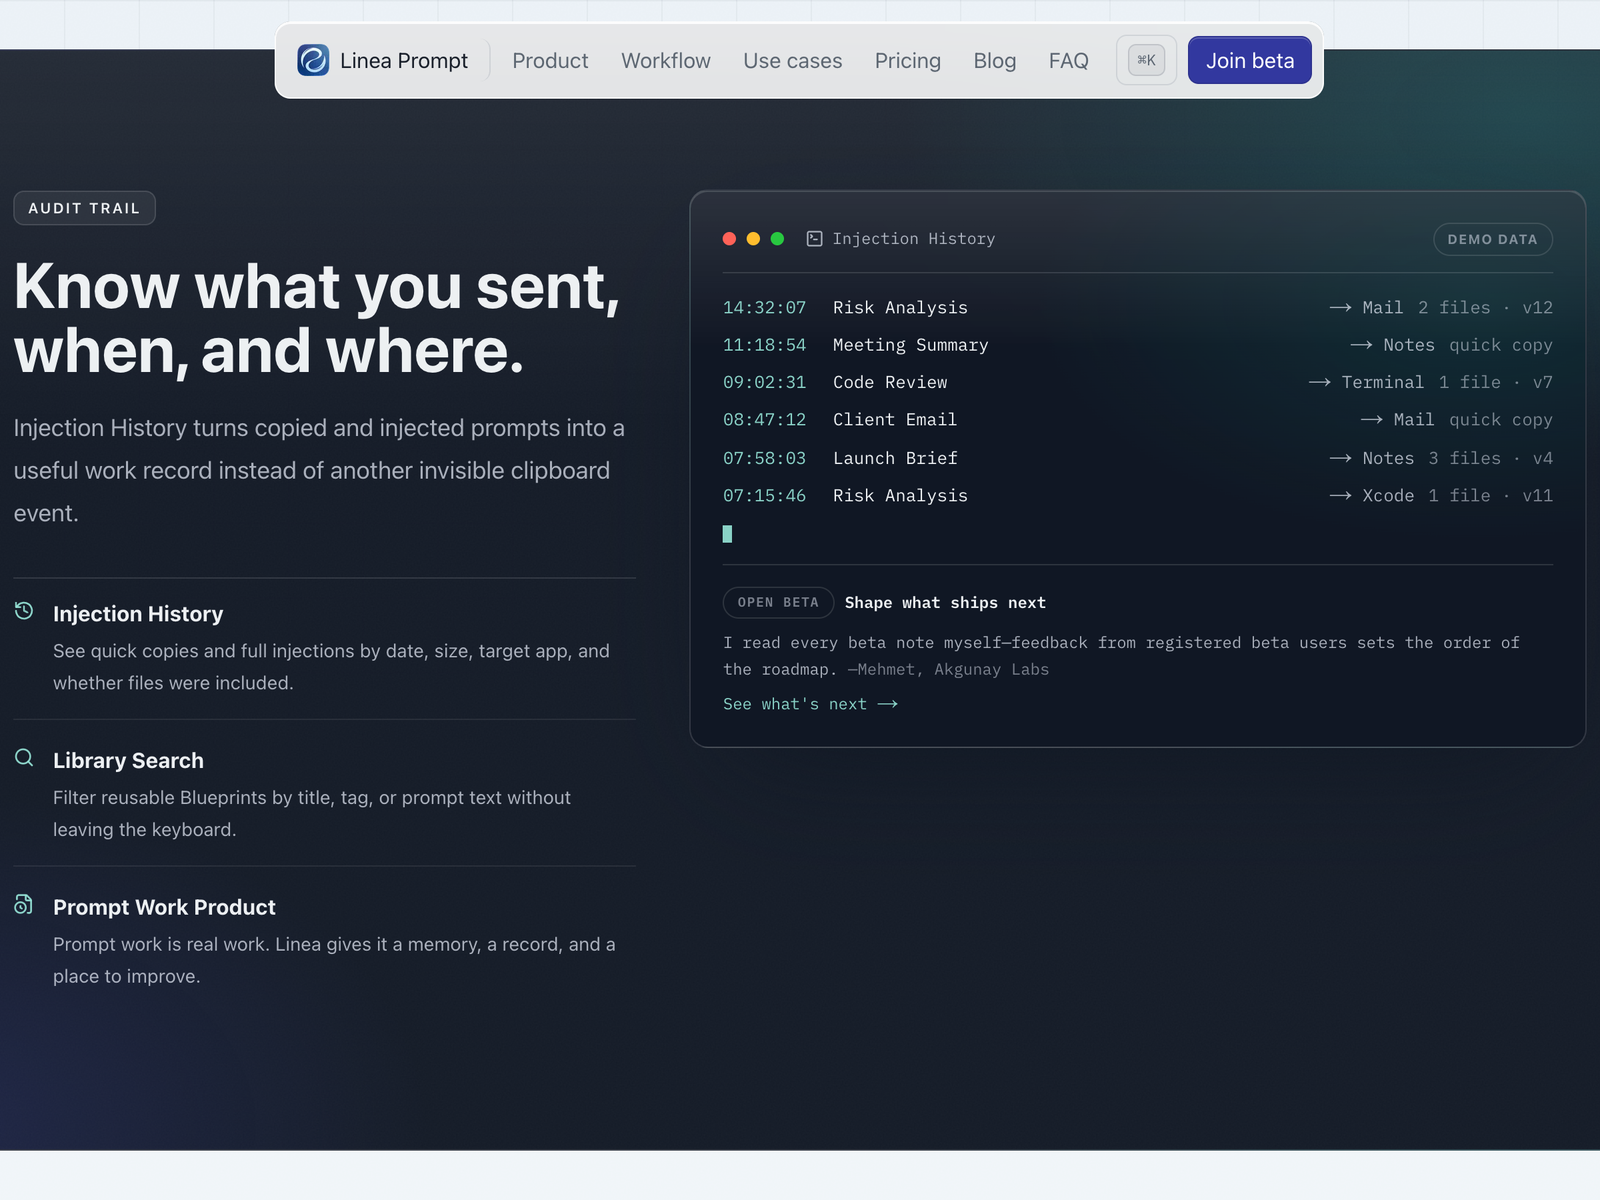The width and height of the screenshot is (1600, 1200).
Task: Open the Workflow nav item
Action: pos(666,61)
